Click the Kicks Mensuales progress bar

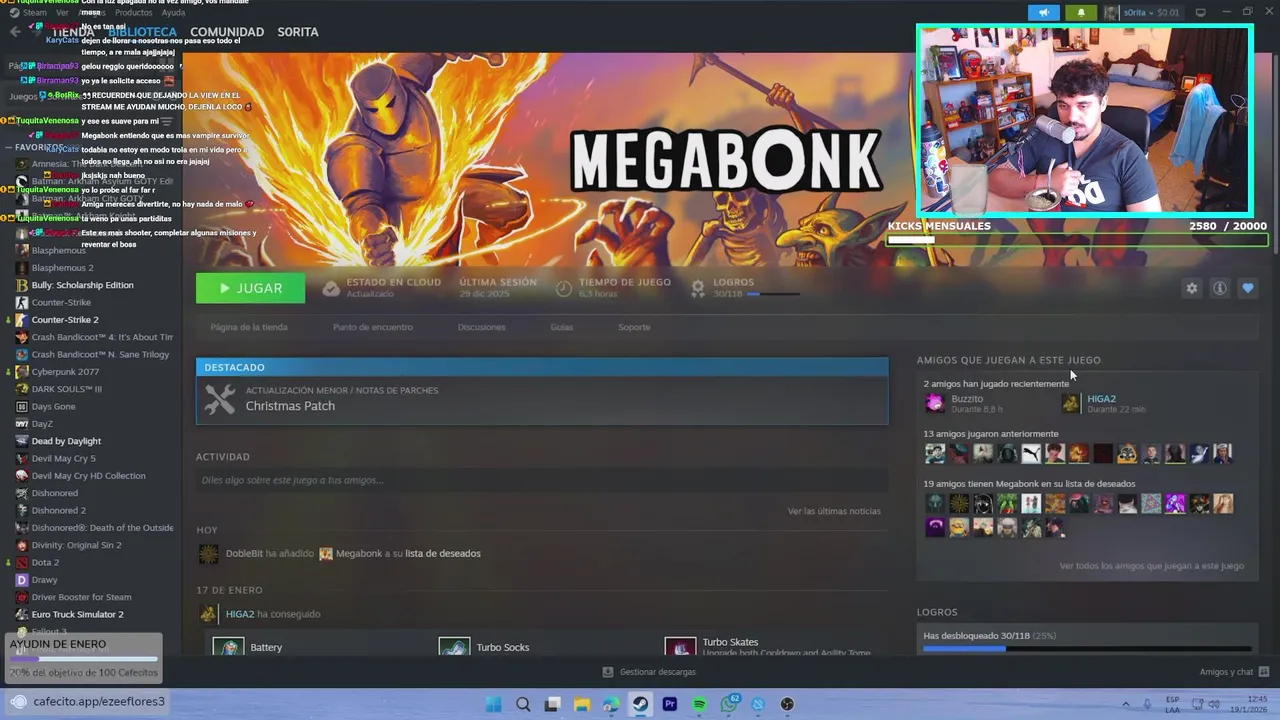coord(1077,240)
